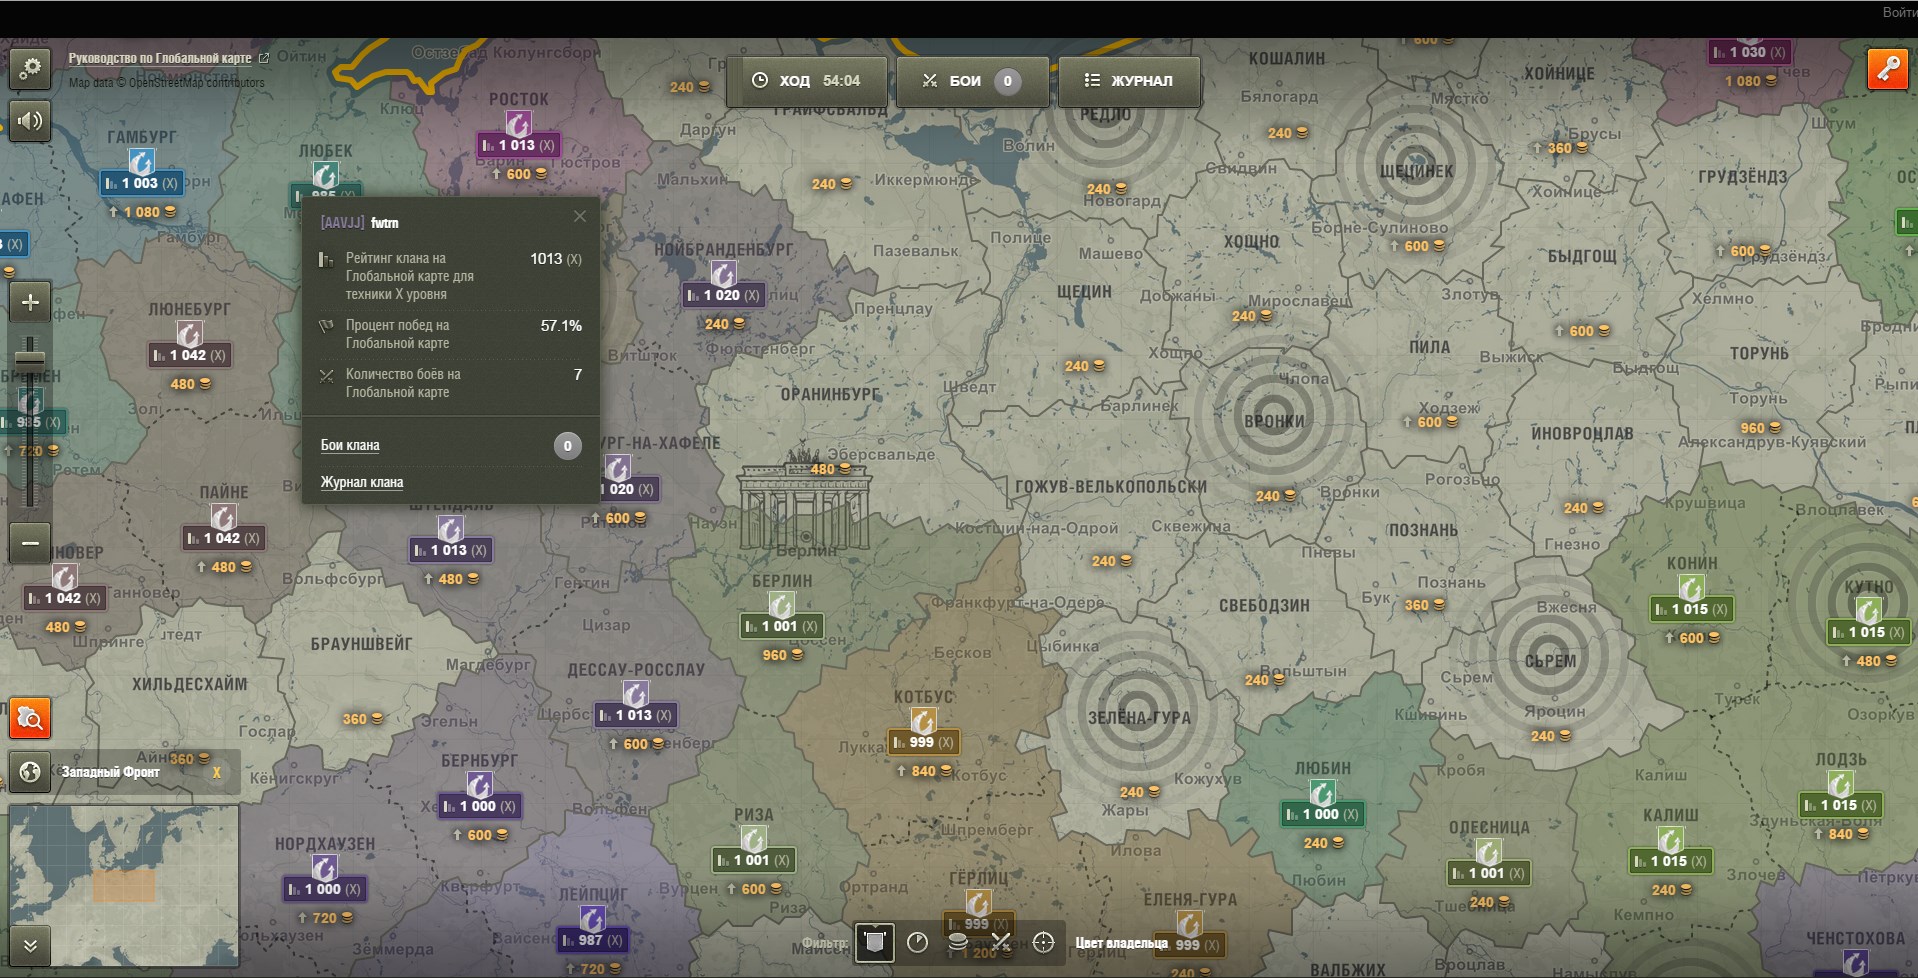Select the Зелёна-Гура landing zone target

pos(1138,711)
